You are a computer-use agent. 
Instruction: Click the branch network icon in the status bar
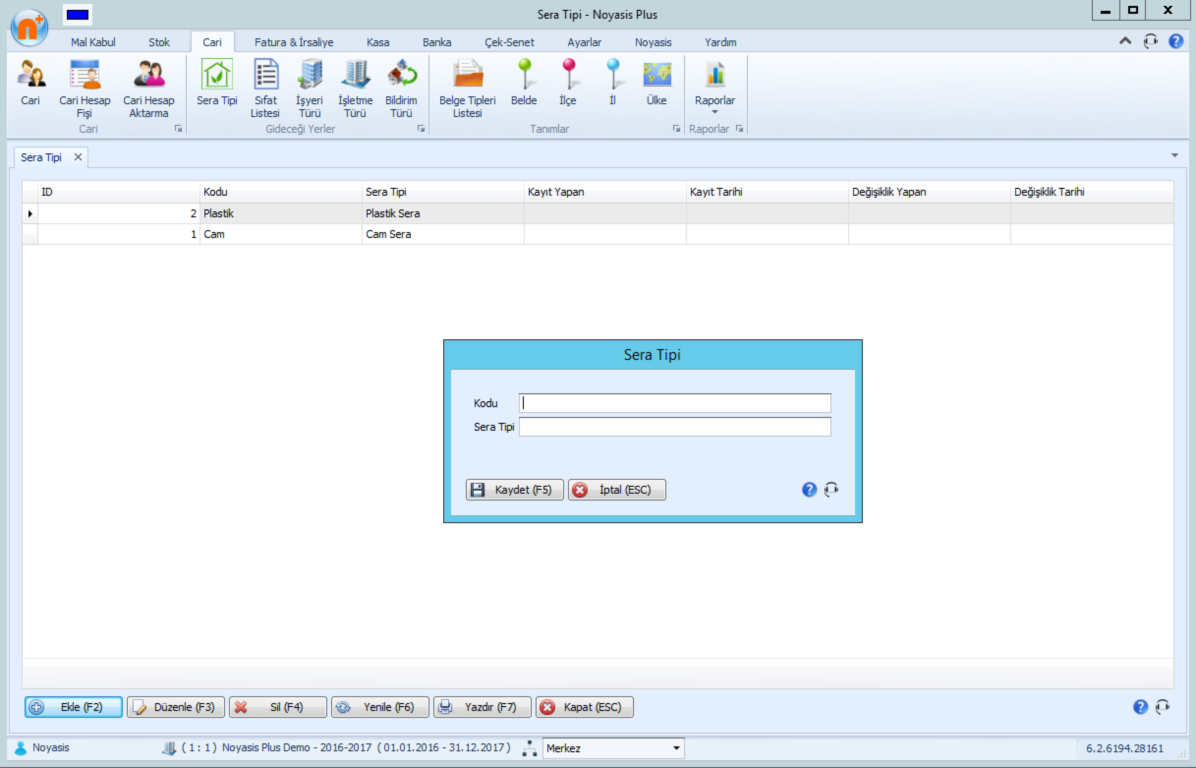[529, 748]
